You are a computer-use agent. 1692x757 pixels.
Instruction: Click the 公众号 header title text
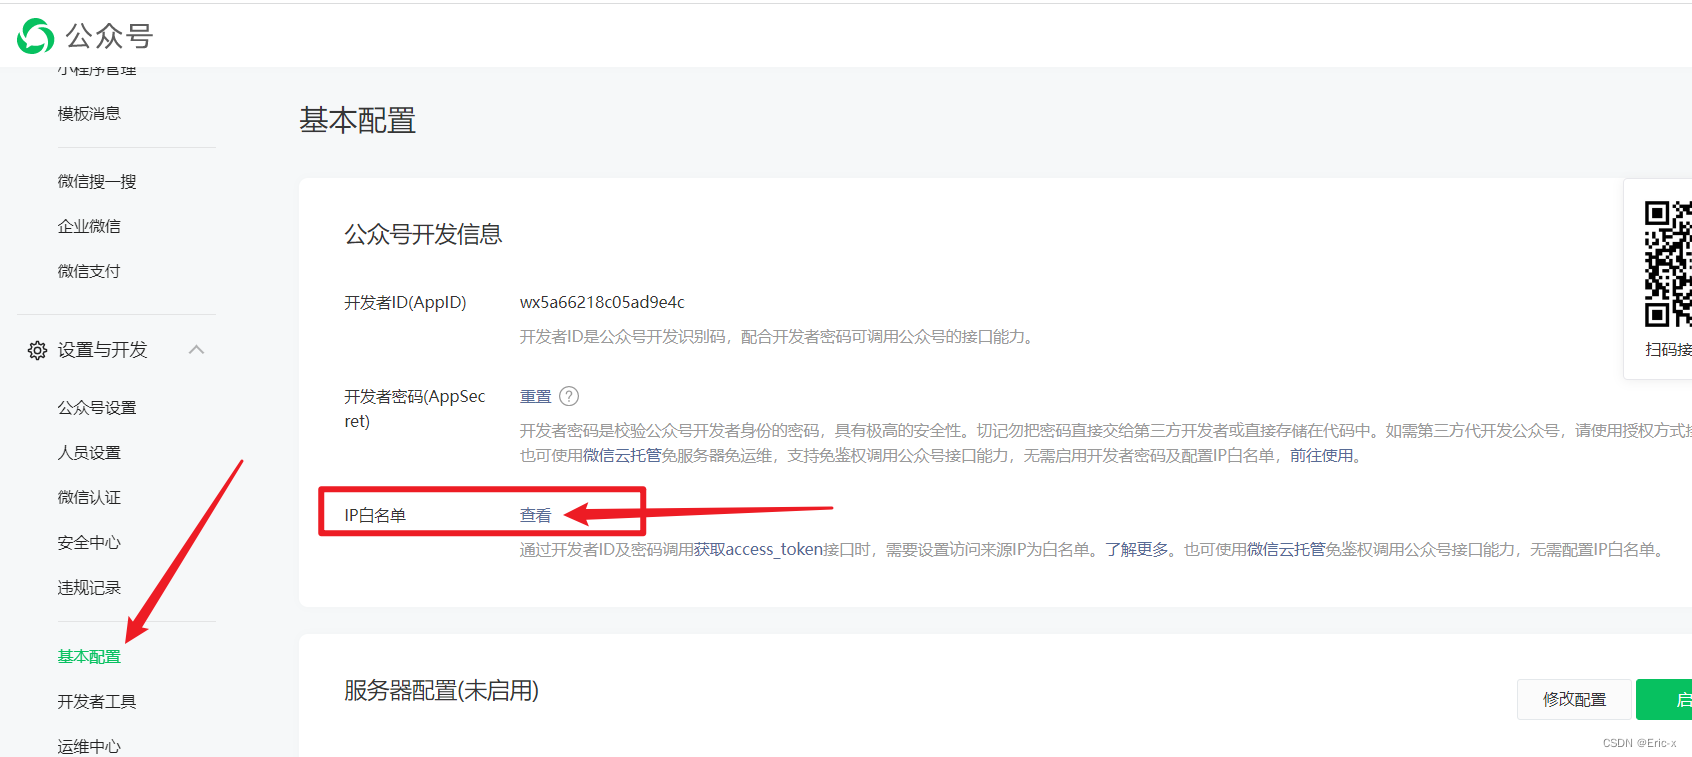tap(109, 36)
